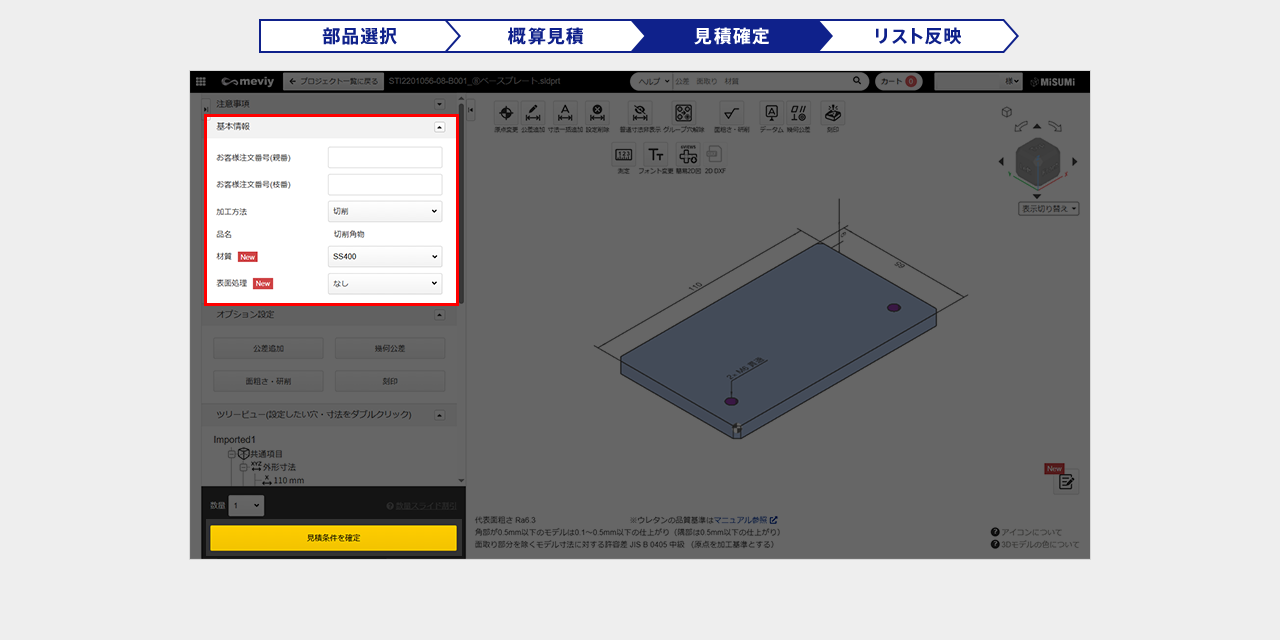Open the 材質 SS400 dropdown

(385, 257)
